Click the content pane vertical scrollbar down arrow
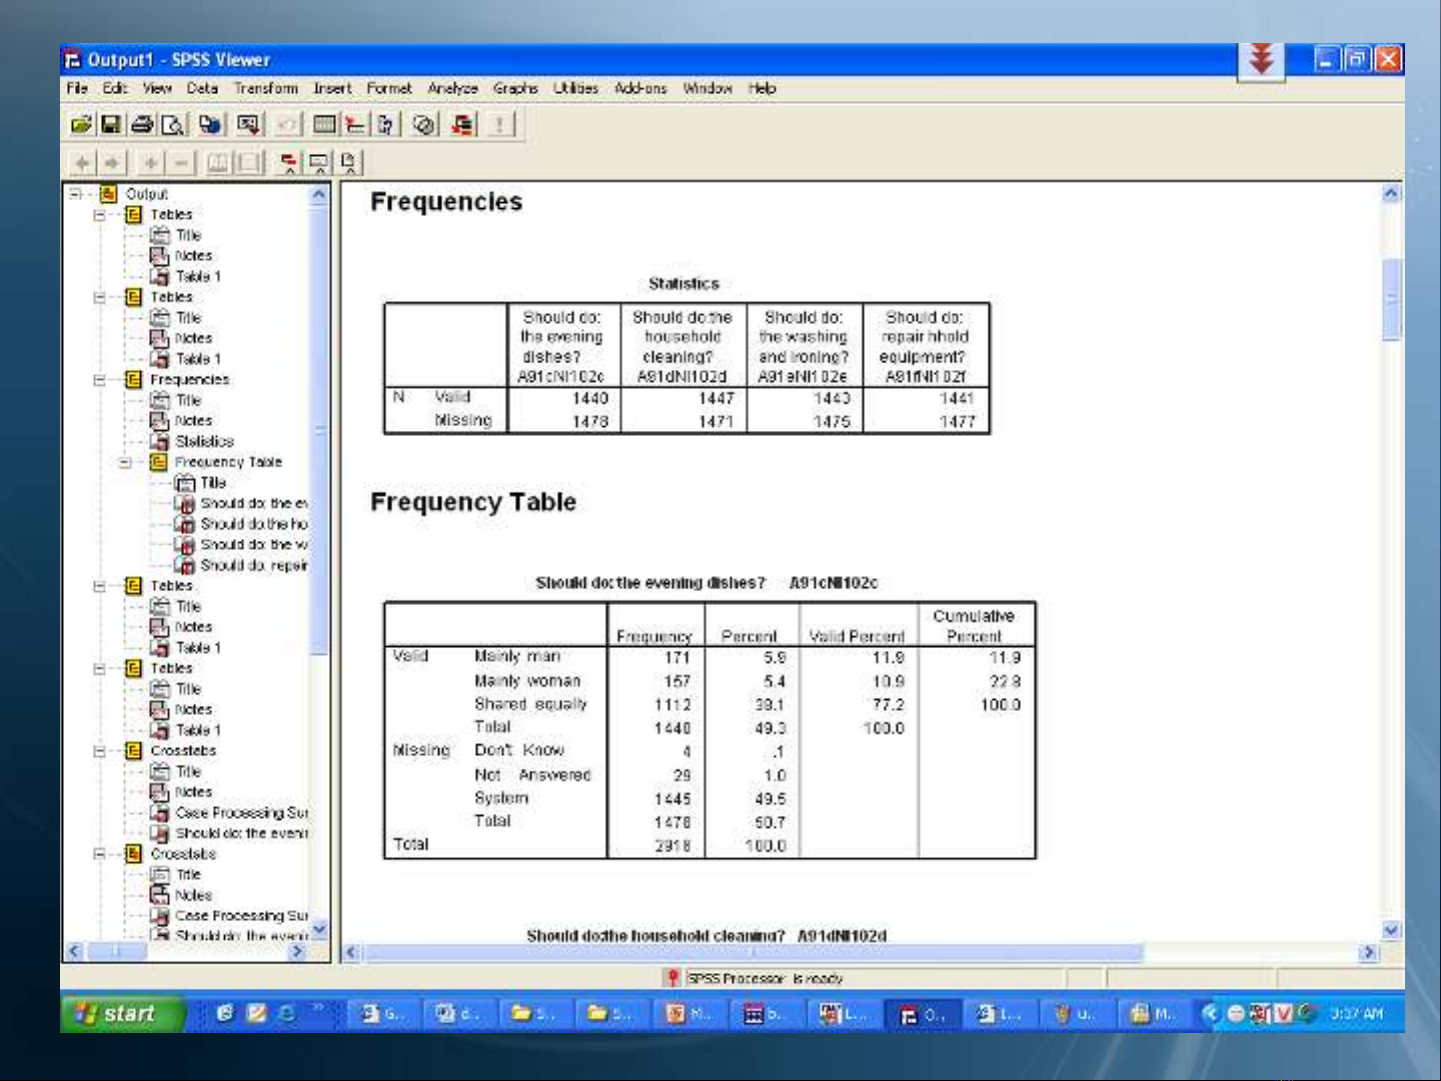Image resolution: width=1441 pixels, height=1081 pixels. (1391, 930)
